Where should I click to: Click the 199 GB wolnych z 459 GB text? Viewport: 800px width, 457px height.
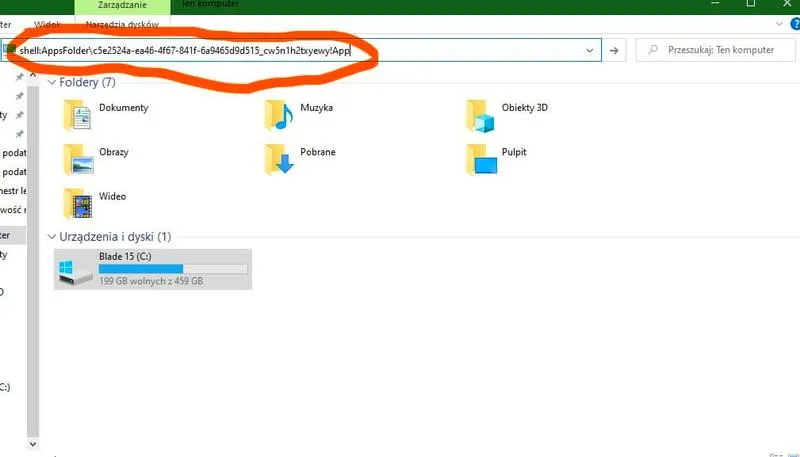coord(151,281)
